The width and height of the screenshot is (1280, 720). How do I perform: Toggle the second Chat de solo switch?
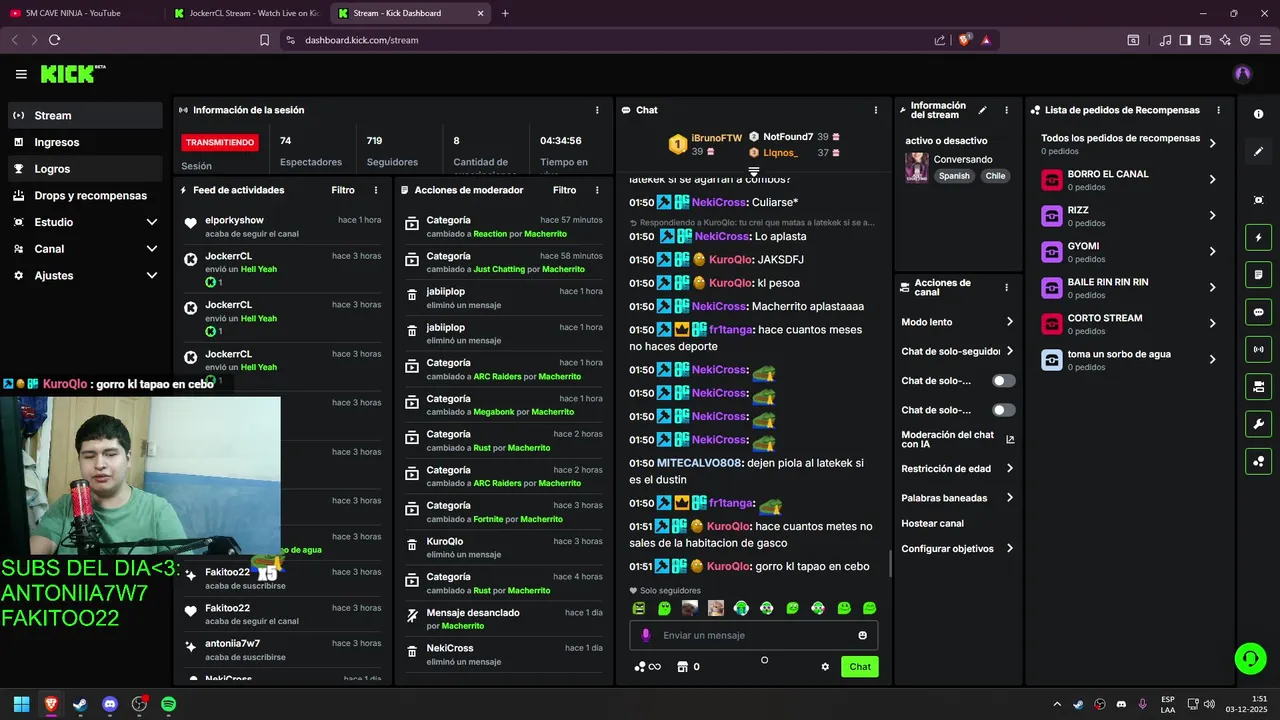1003,410
